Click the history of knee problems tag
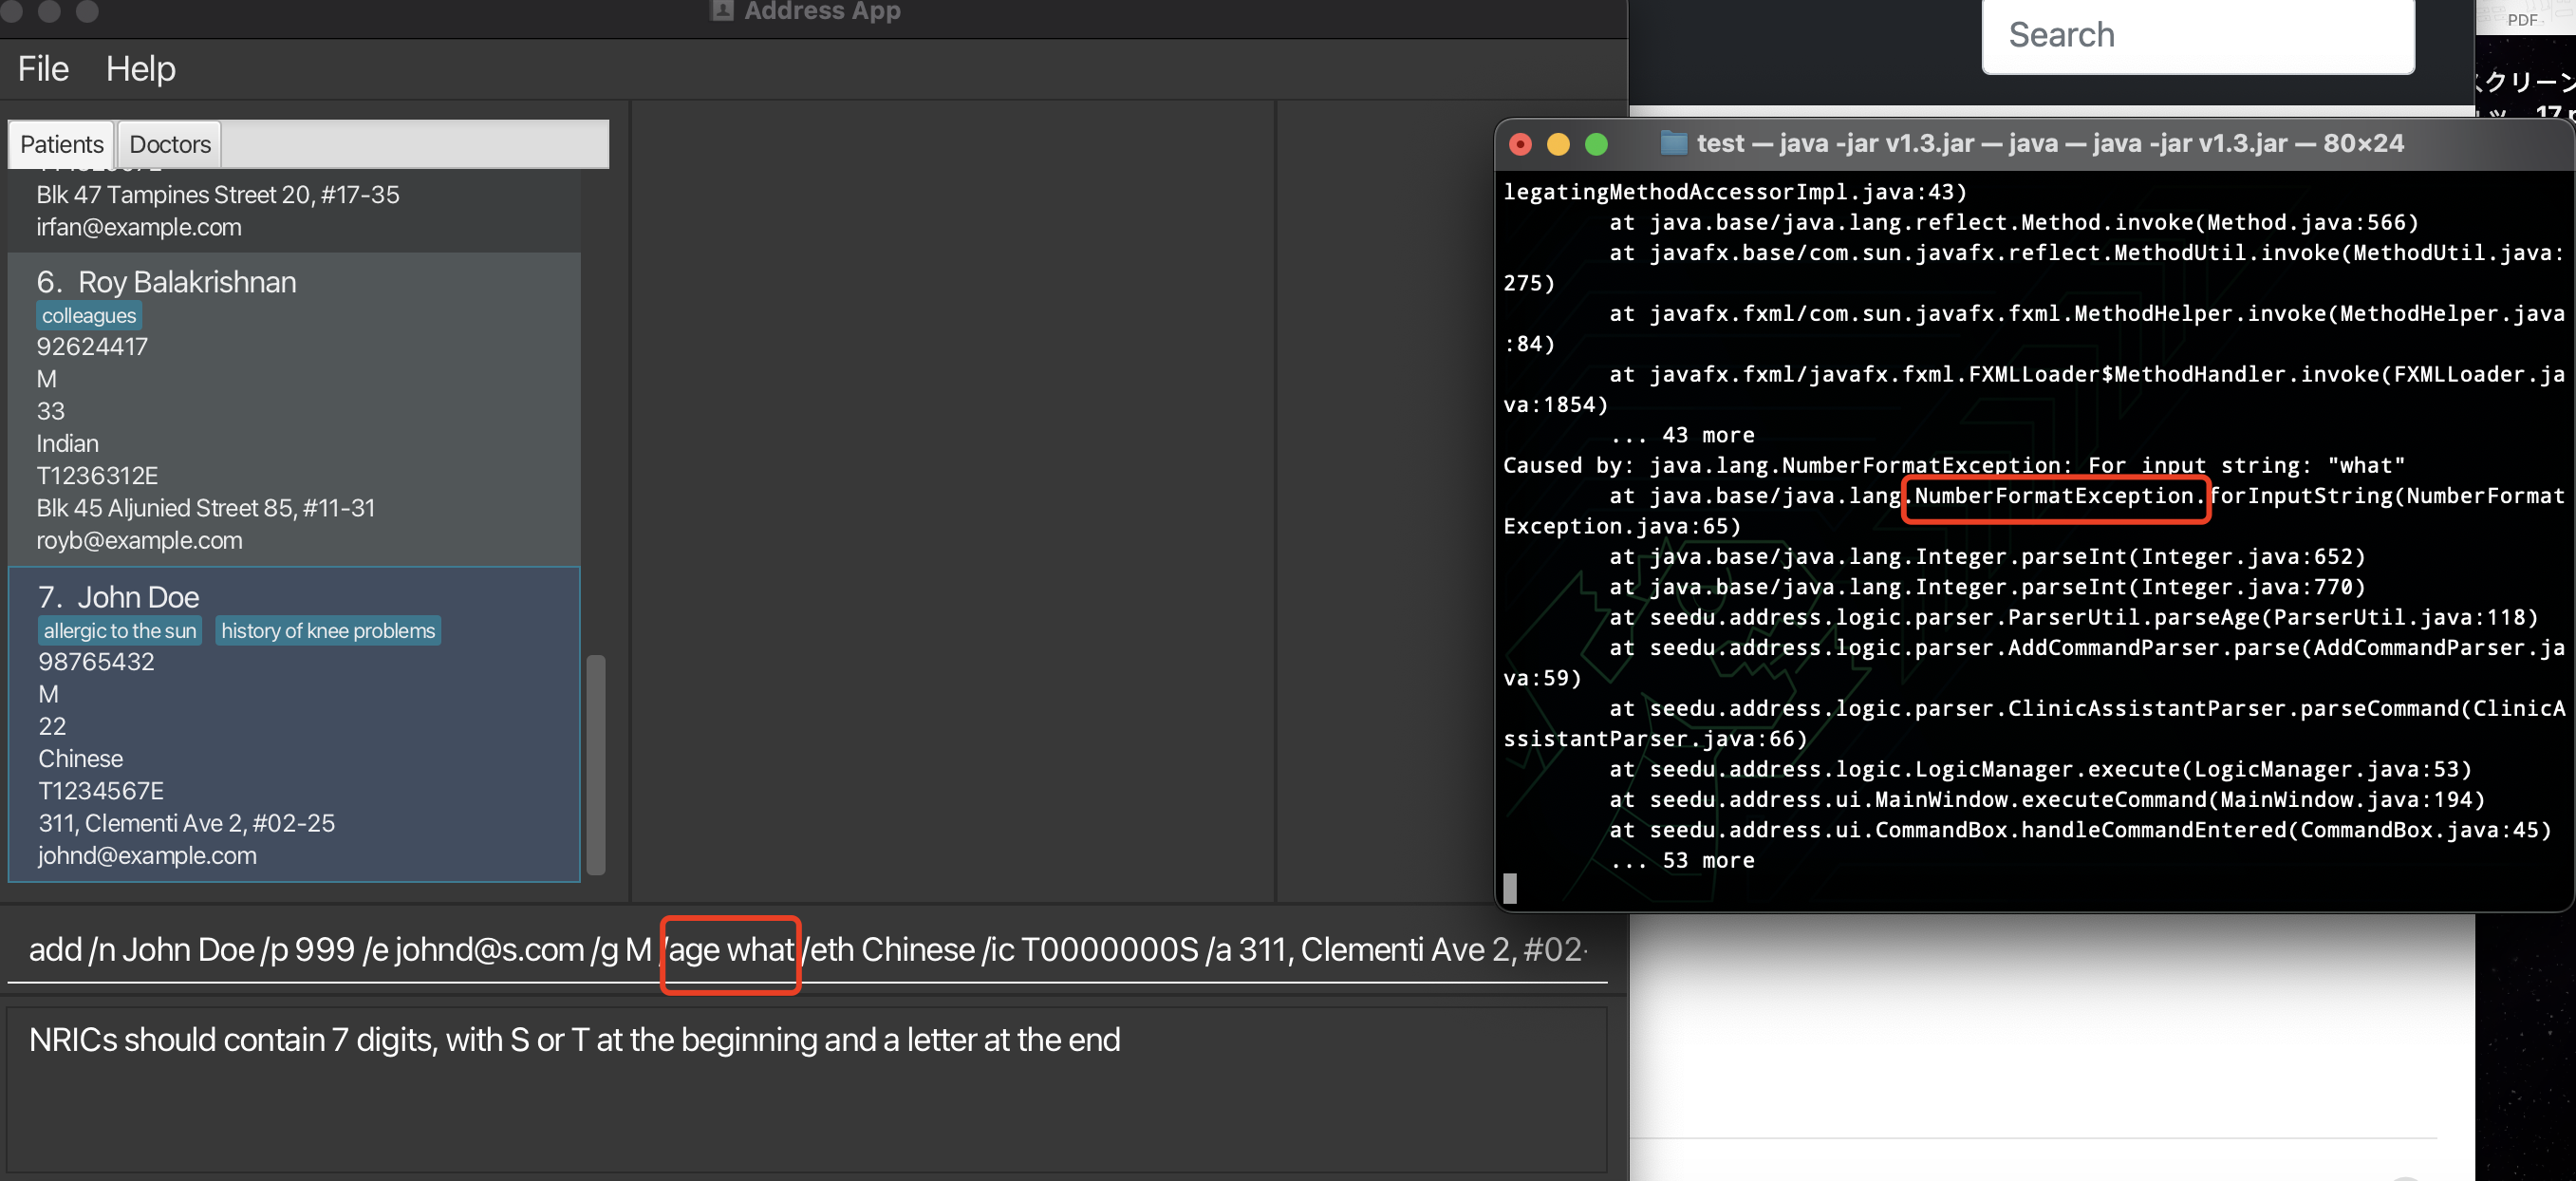The image size is (2576, 1181). (x=328, y=631)
